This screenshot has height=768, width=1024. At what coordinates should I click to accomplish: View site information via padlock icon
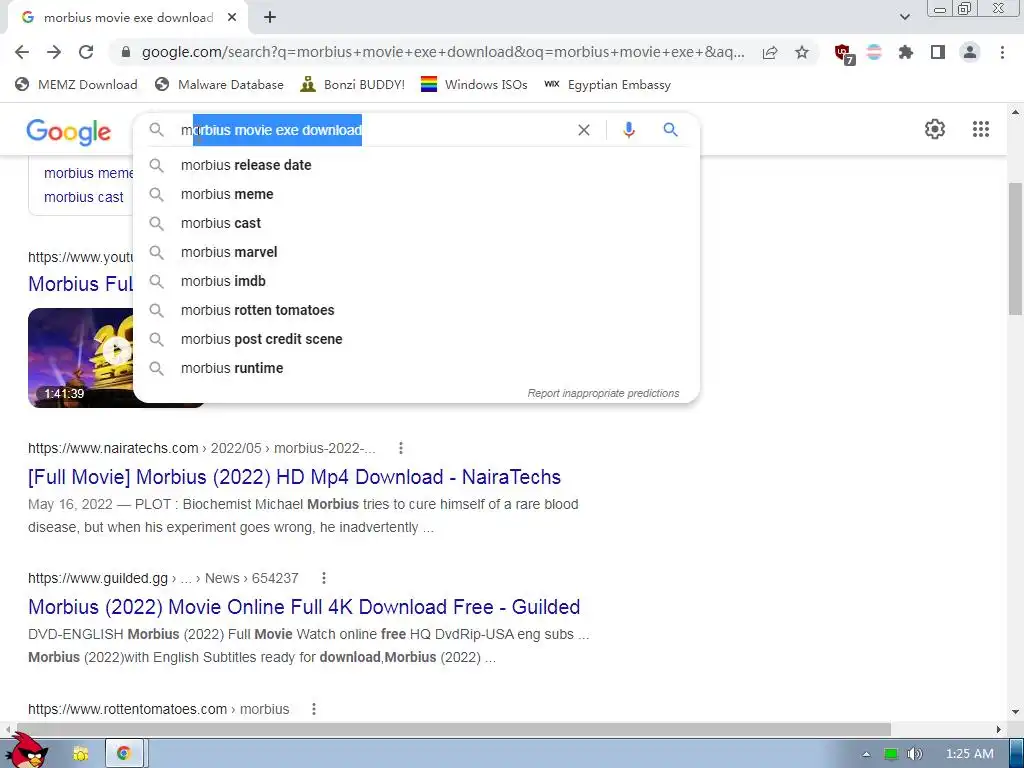(x=126, y=52)
